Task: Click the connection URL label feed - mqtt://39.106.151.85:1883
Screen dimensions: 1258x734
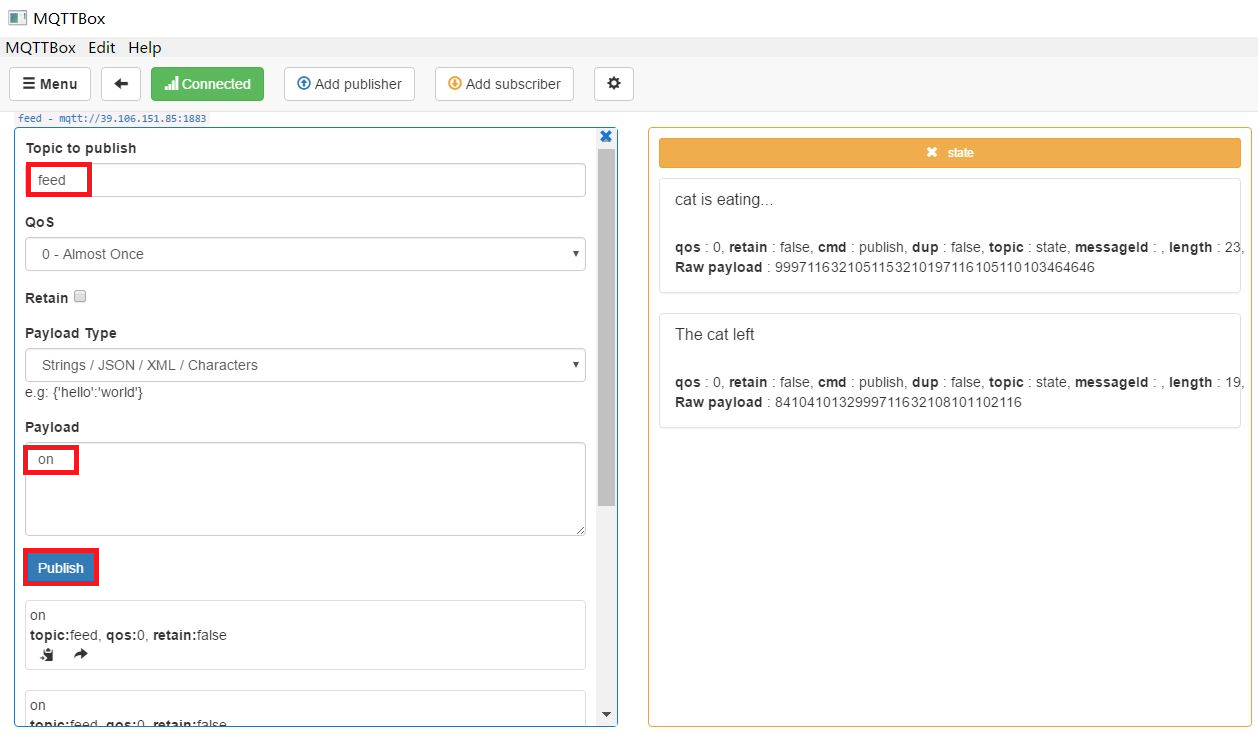Action: click(x=112, y=118)
